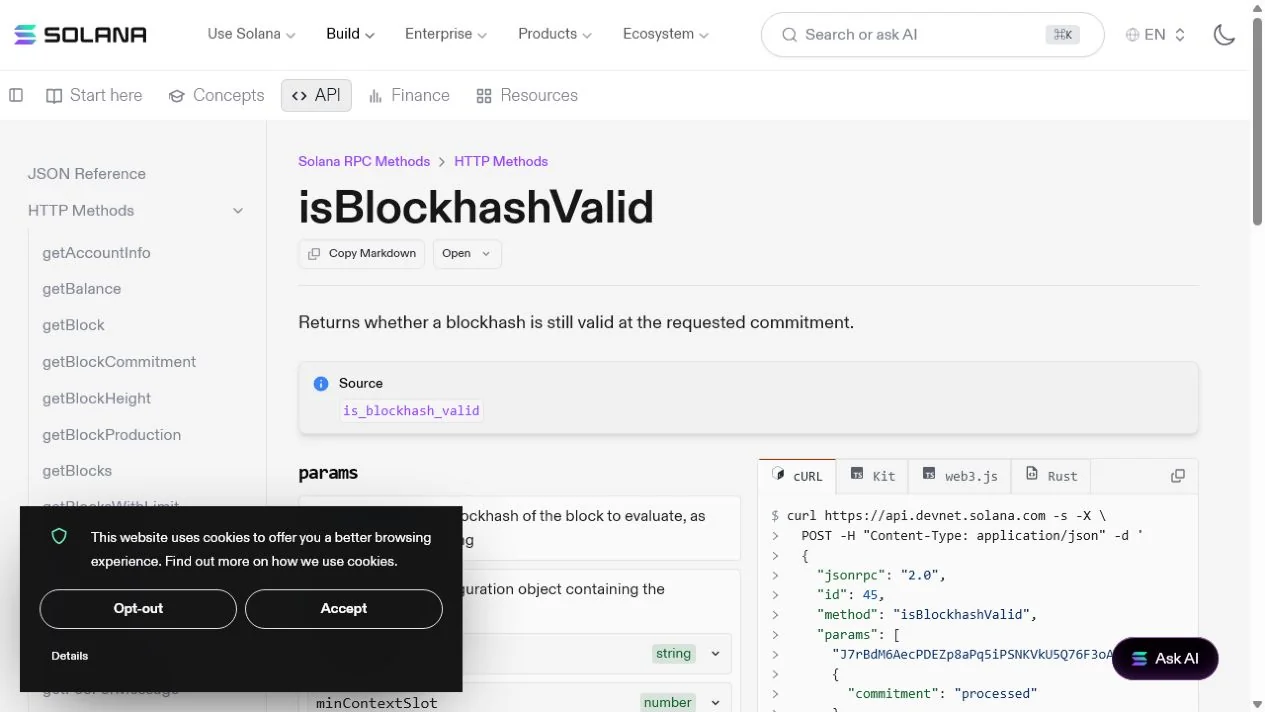Open the Ecosystem menu
Viewport: 1265px width, 712px height.
(666, 34)
